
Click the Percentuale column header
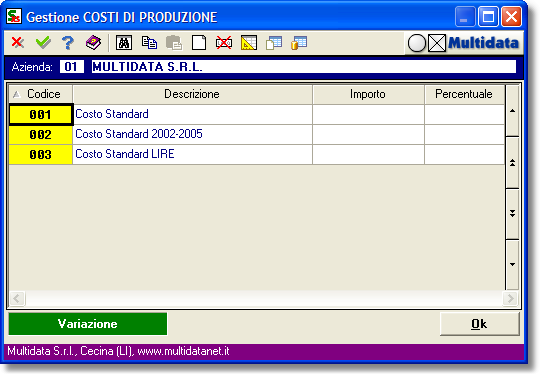coord(464,94)
